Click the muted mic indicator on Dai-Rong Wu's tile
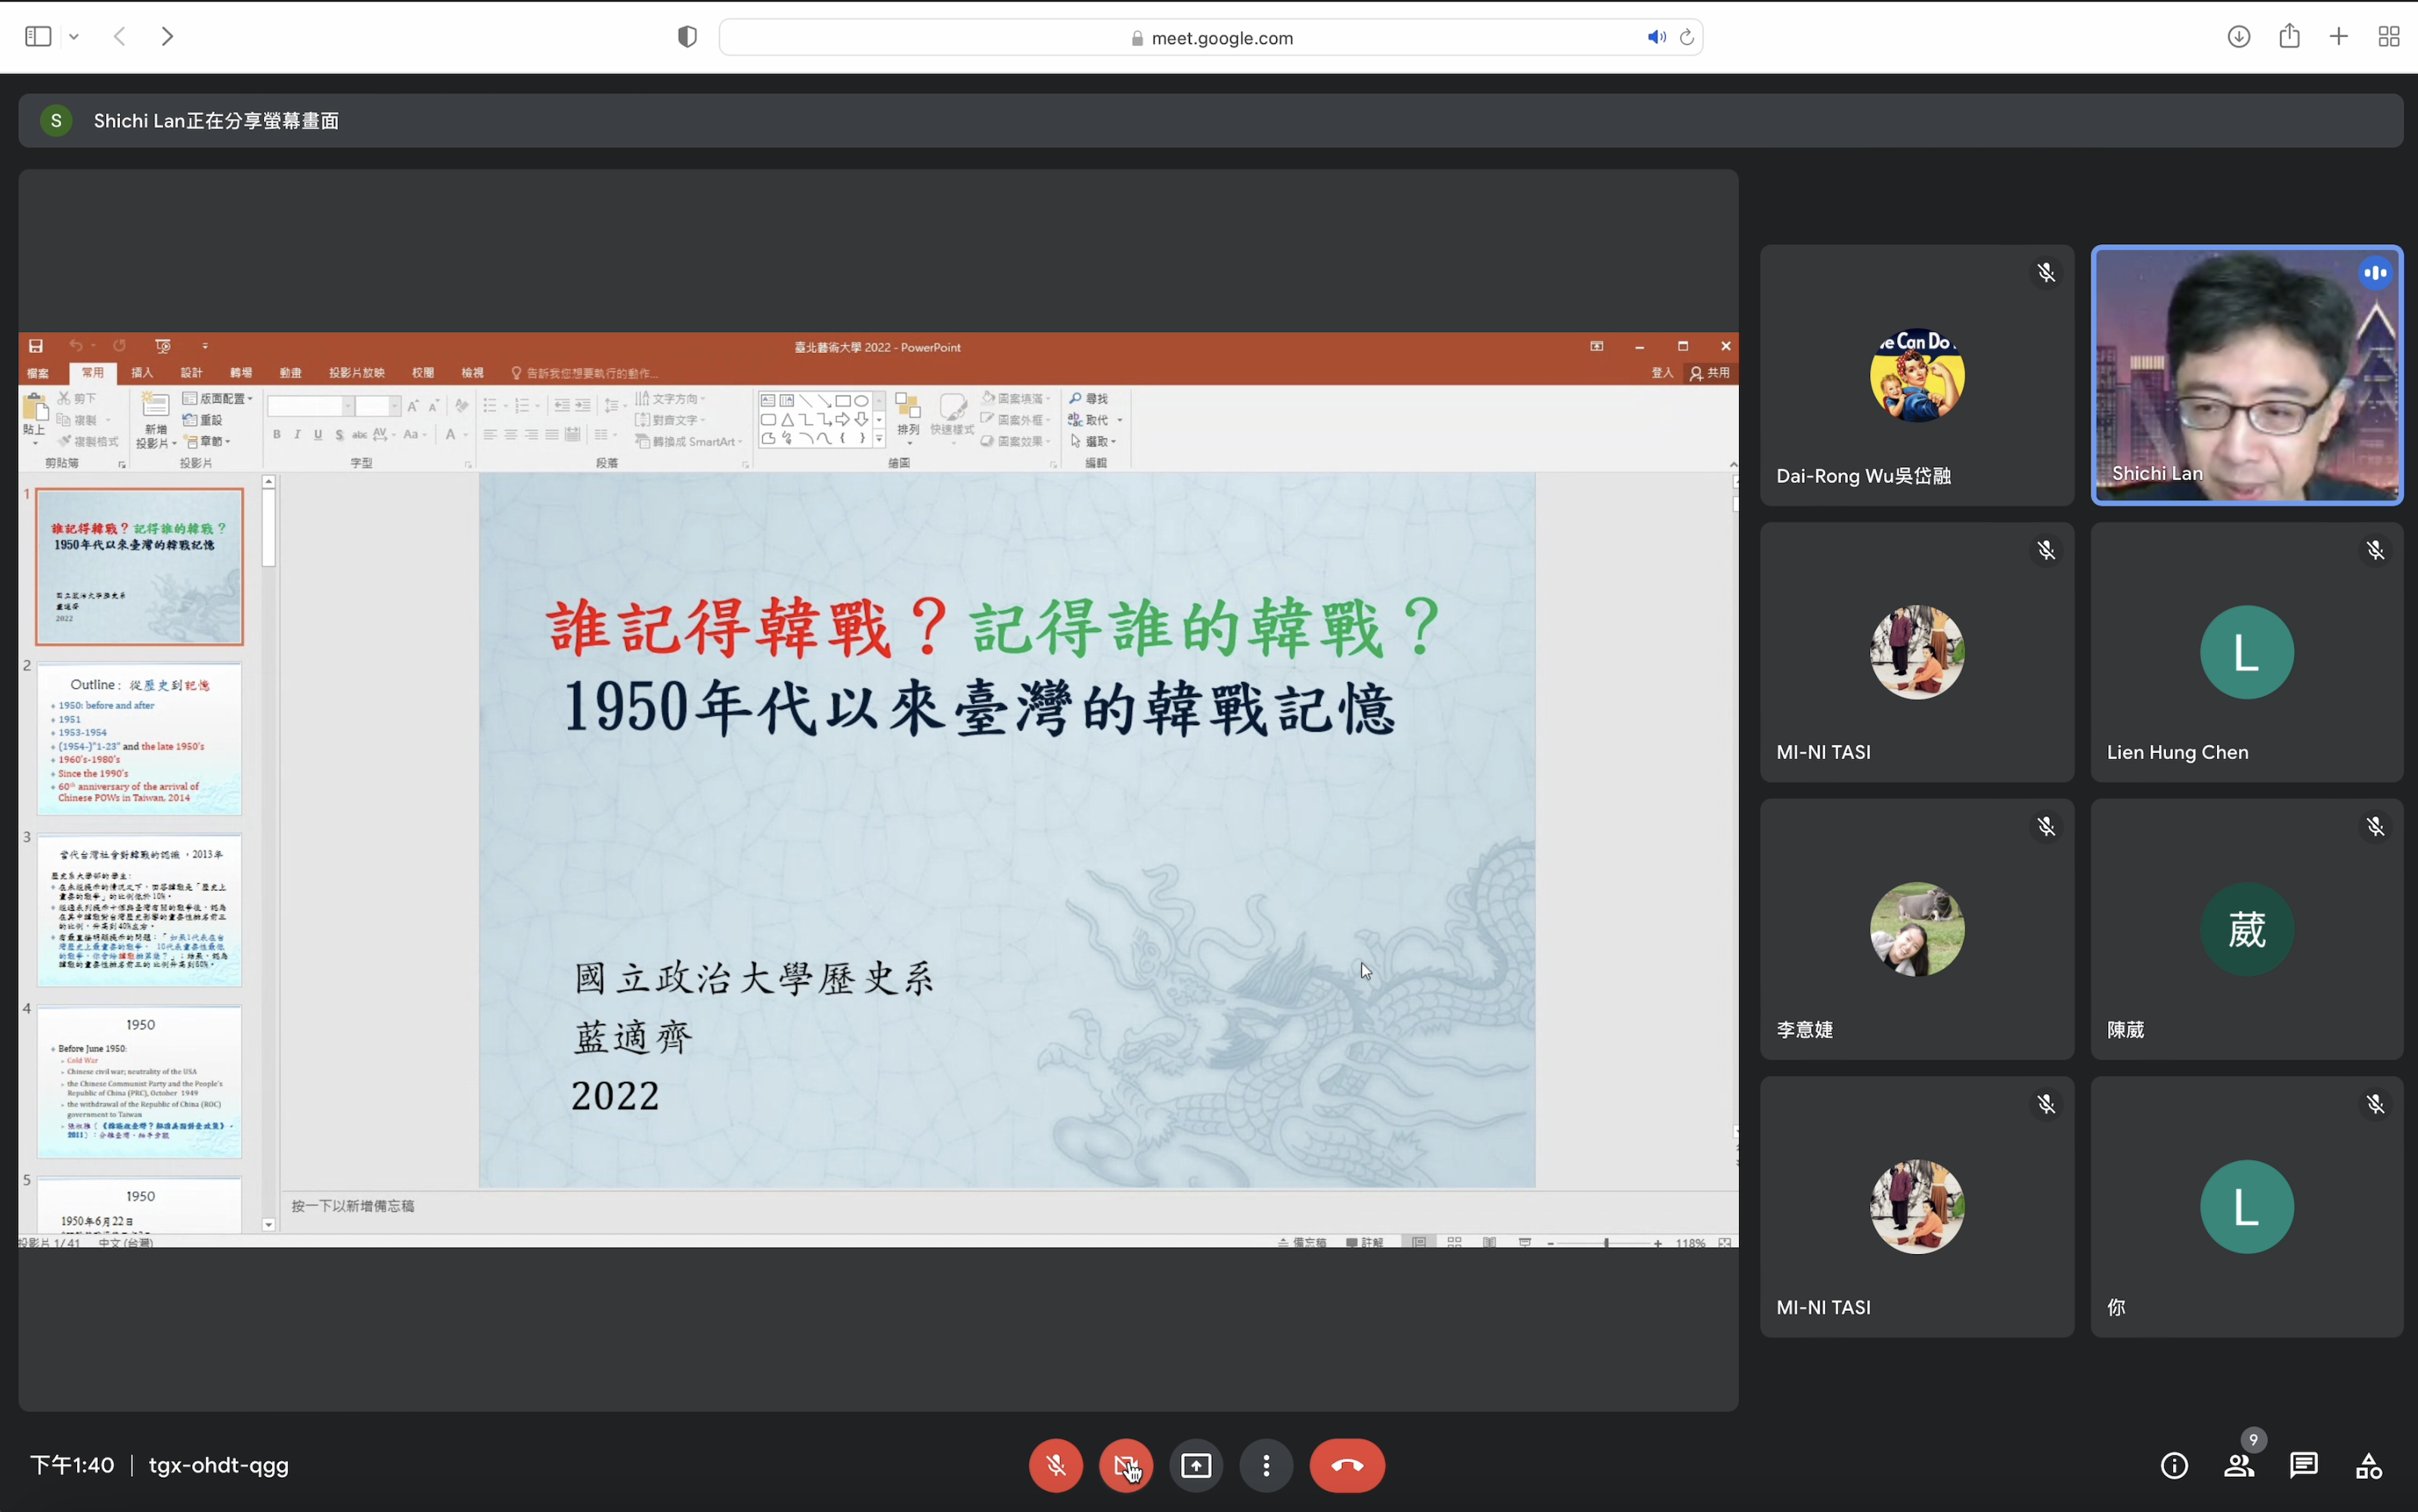This screenshot has height=1512, width=2418. [2046, 272]
